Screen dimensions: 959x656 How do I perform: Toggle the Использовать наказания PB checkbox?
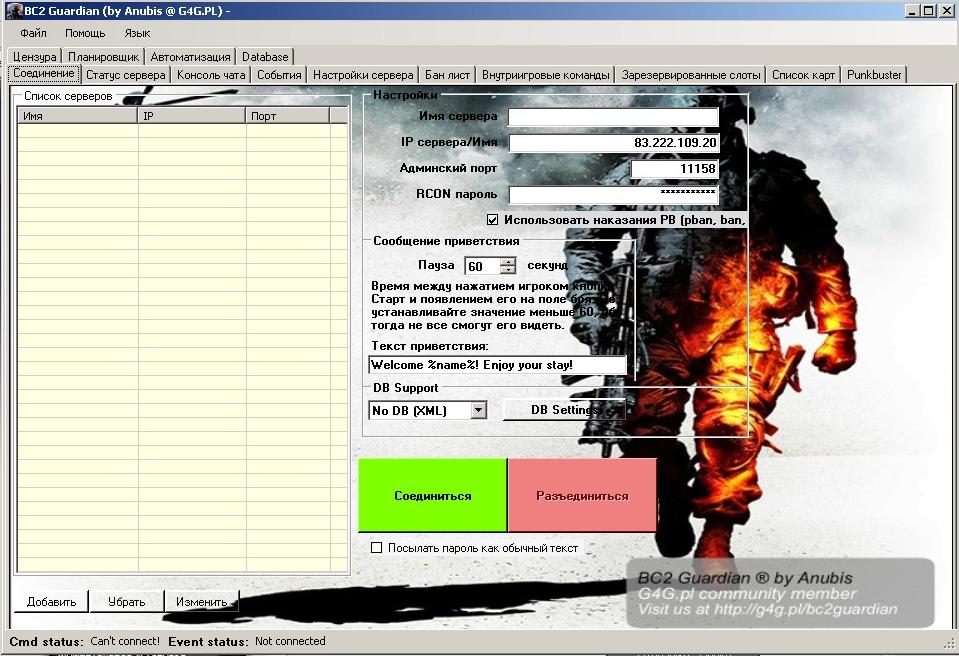click(x=492, y=219)
